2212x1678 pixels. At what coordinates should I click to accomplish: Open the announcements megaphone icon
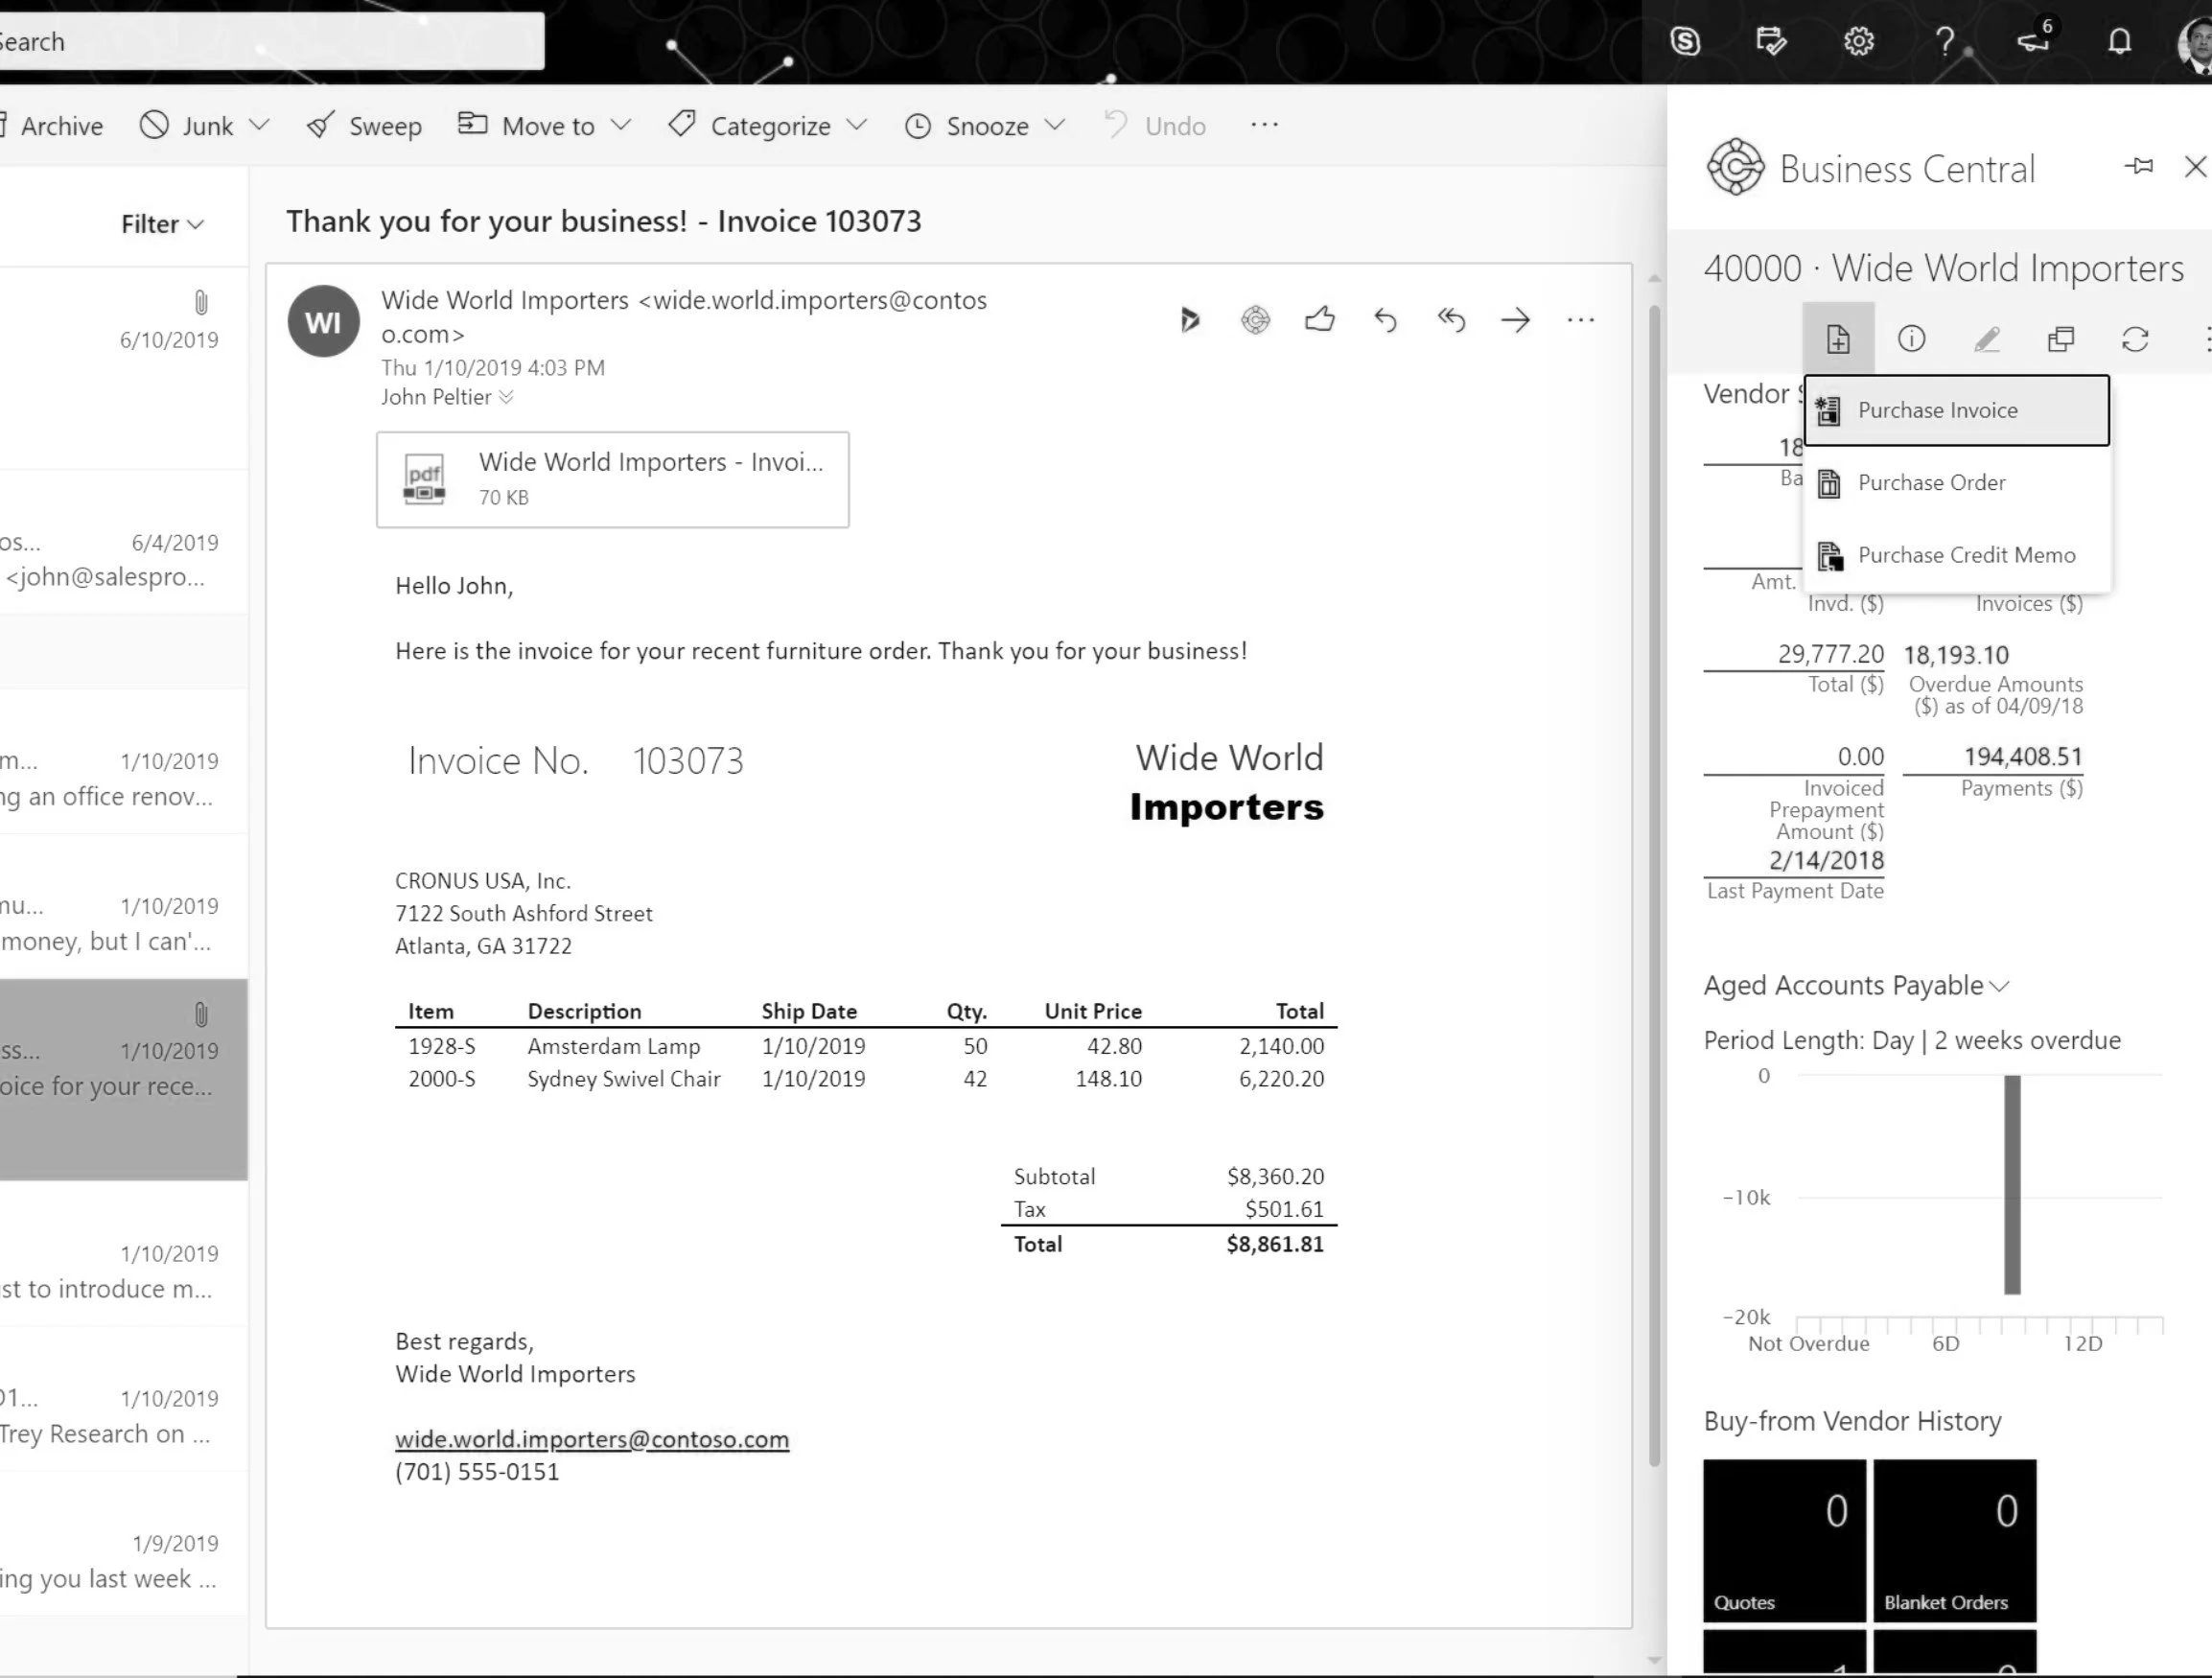pyautogui.click(x=2033, y=40)
